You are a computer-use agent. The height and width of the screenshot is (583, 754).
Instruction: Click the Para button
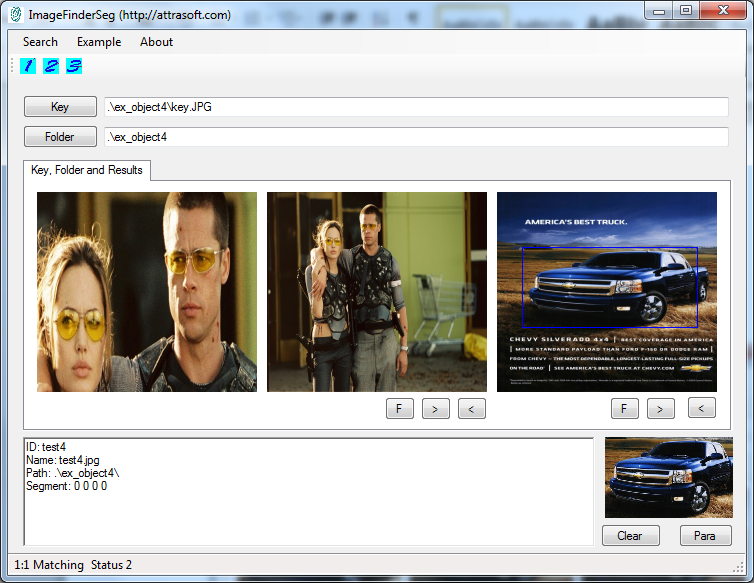coord(705,536)
